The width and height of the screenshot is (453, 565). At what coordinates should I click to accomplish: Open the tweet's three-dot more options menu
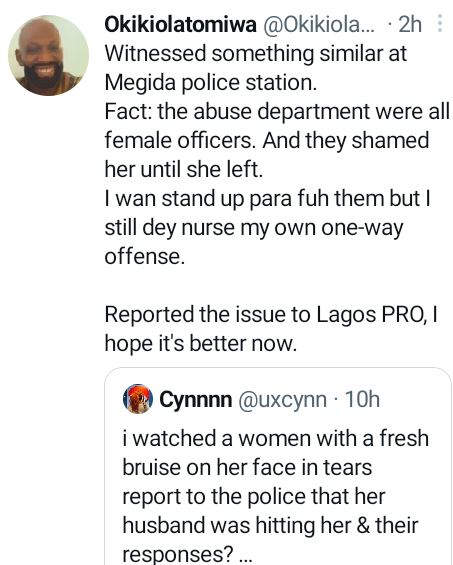tap(440, 23)
